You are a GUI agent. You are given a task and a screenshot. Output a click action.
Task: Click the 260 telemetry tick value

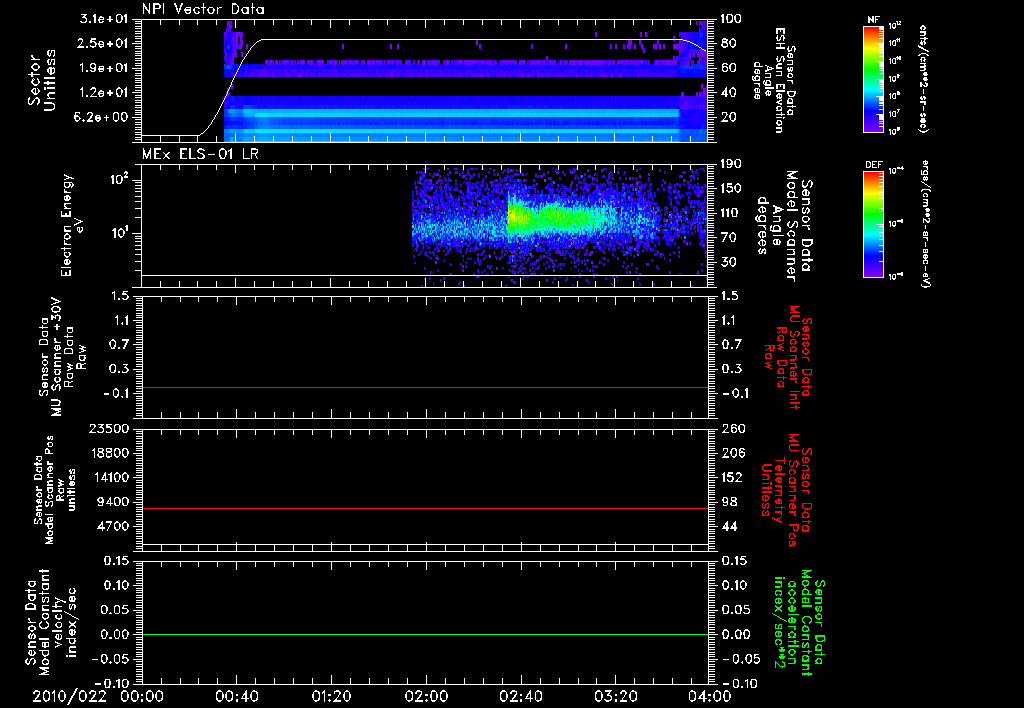pyautogui.click(x=731, y=428)
